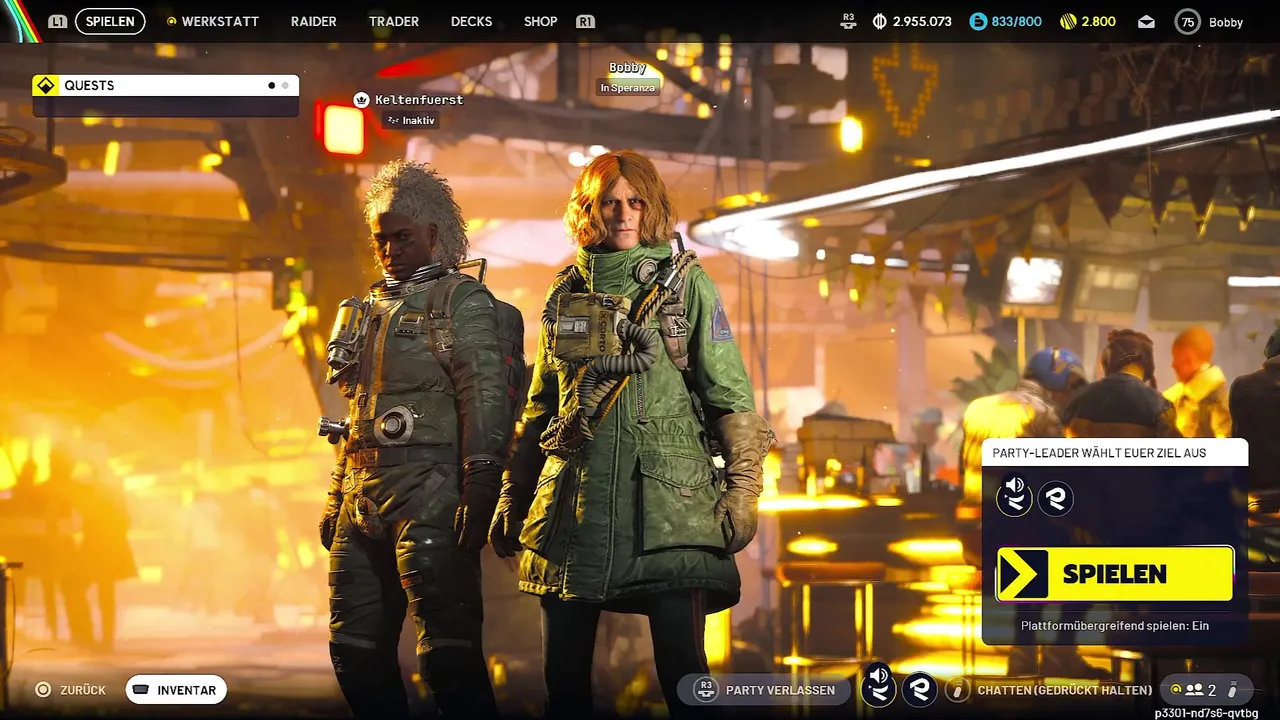Click the chevron arrow on SPIELEN button
Screen dimensions: 1280x720
point(1023,574)
